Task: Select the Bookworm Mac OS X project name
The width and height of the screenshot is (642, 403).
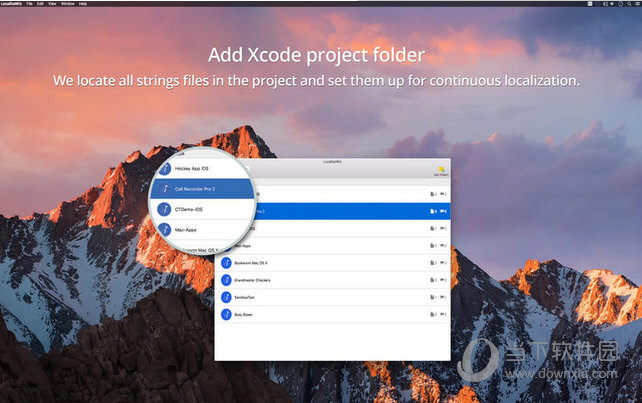Action: pos(251,263)
